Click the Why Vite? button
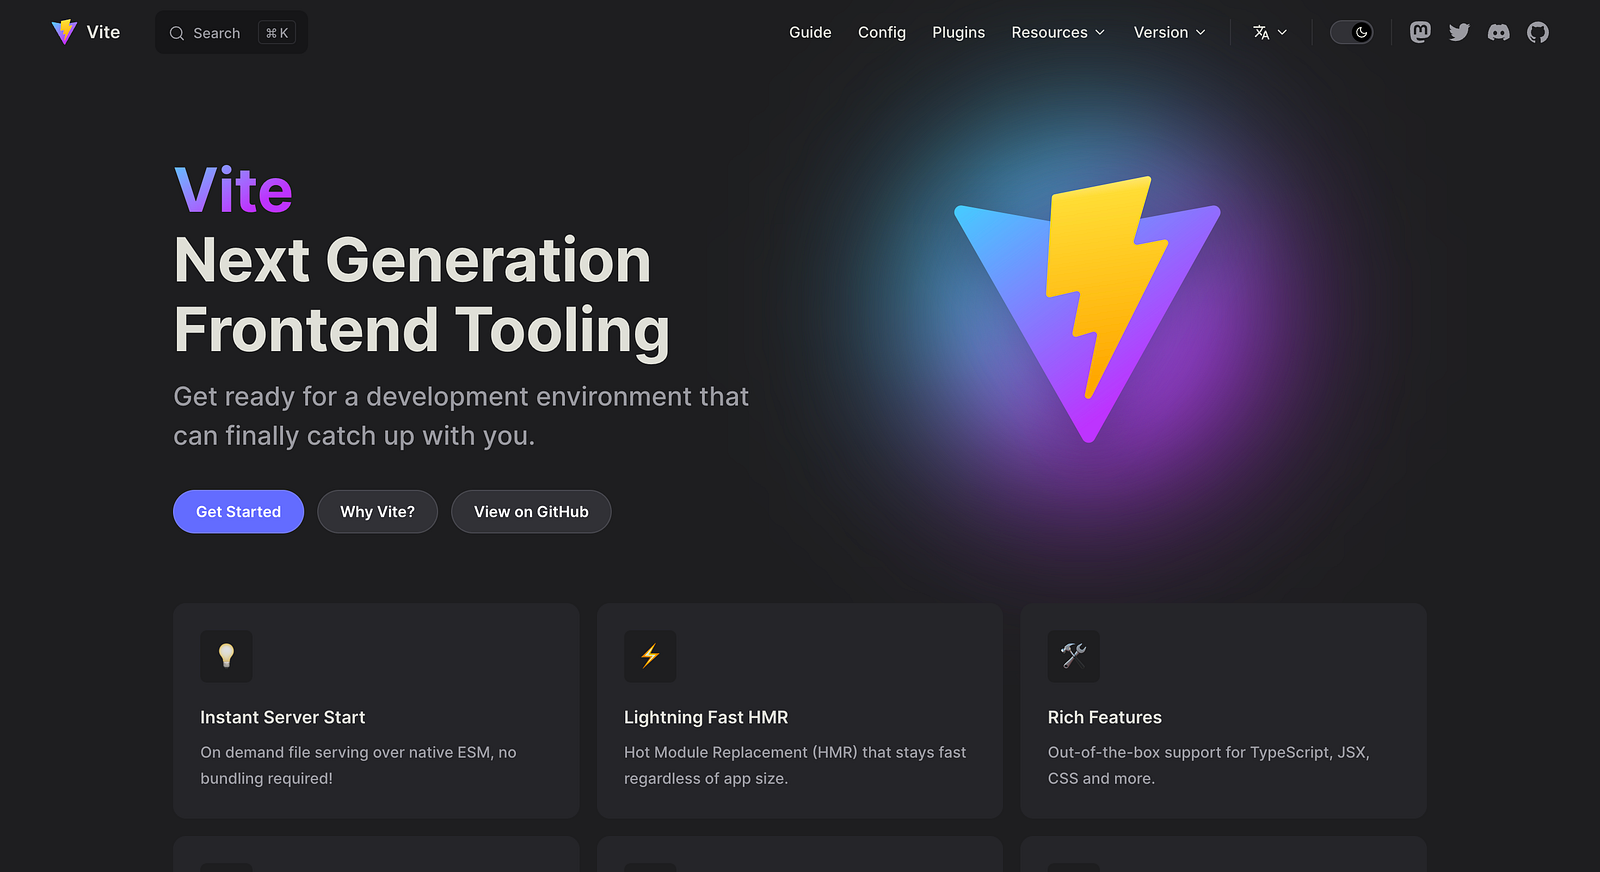The height and width of the screenshot is (872, 1600). click(x=377, y=512)
